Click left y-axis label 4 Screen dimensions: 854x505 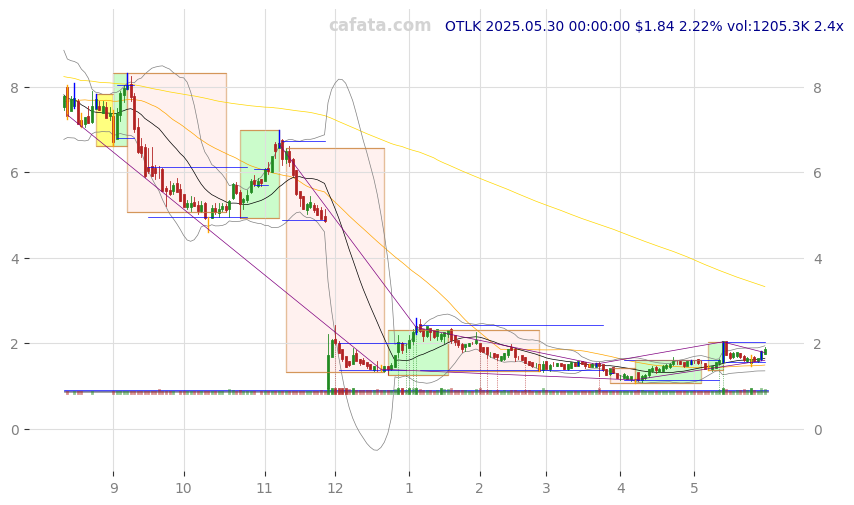click(x=14, y=259)
